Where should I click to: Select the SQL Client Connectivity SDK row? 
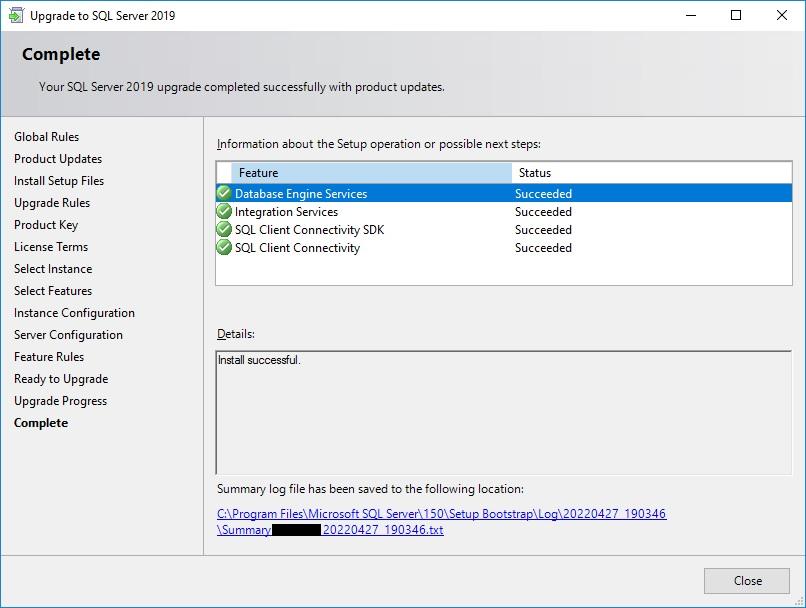309,230
